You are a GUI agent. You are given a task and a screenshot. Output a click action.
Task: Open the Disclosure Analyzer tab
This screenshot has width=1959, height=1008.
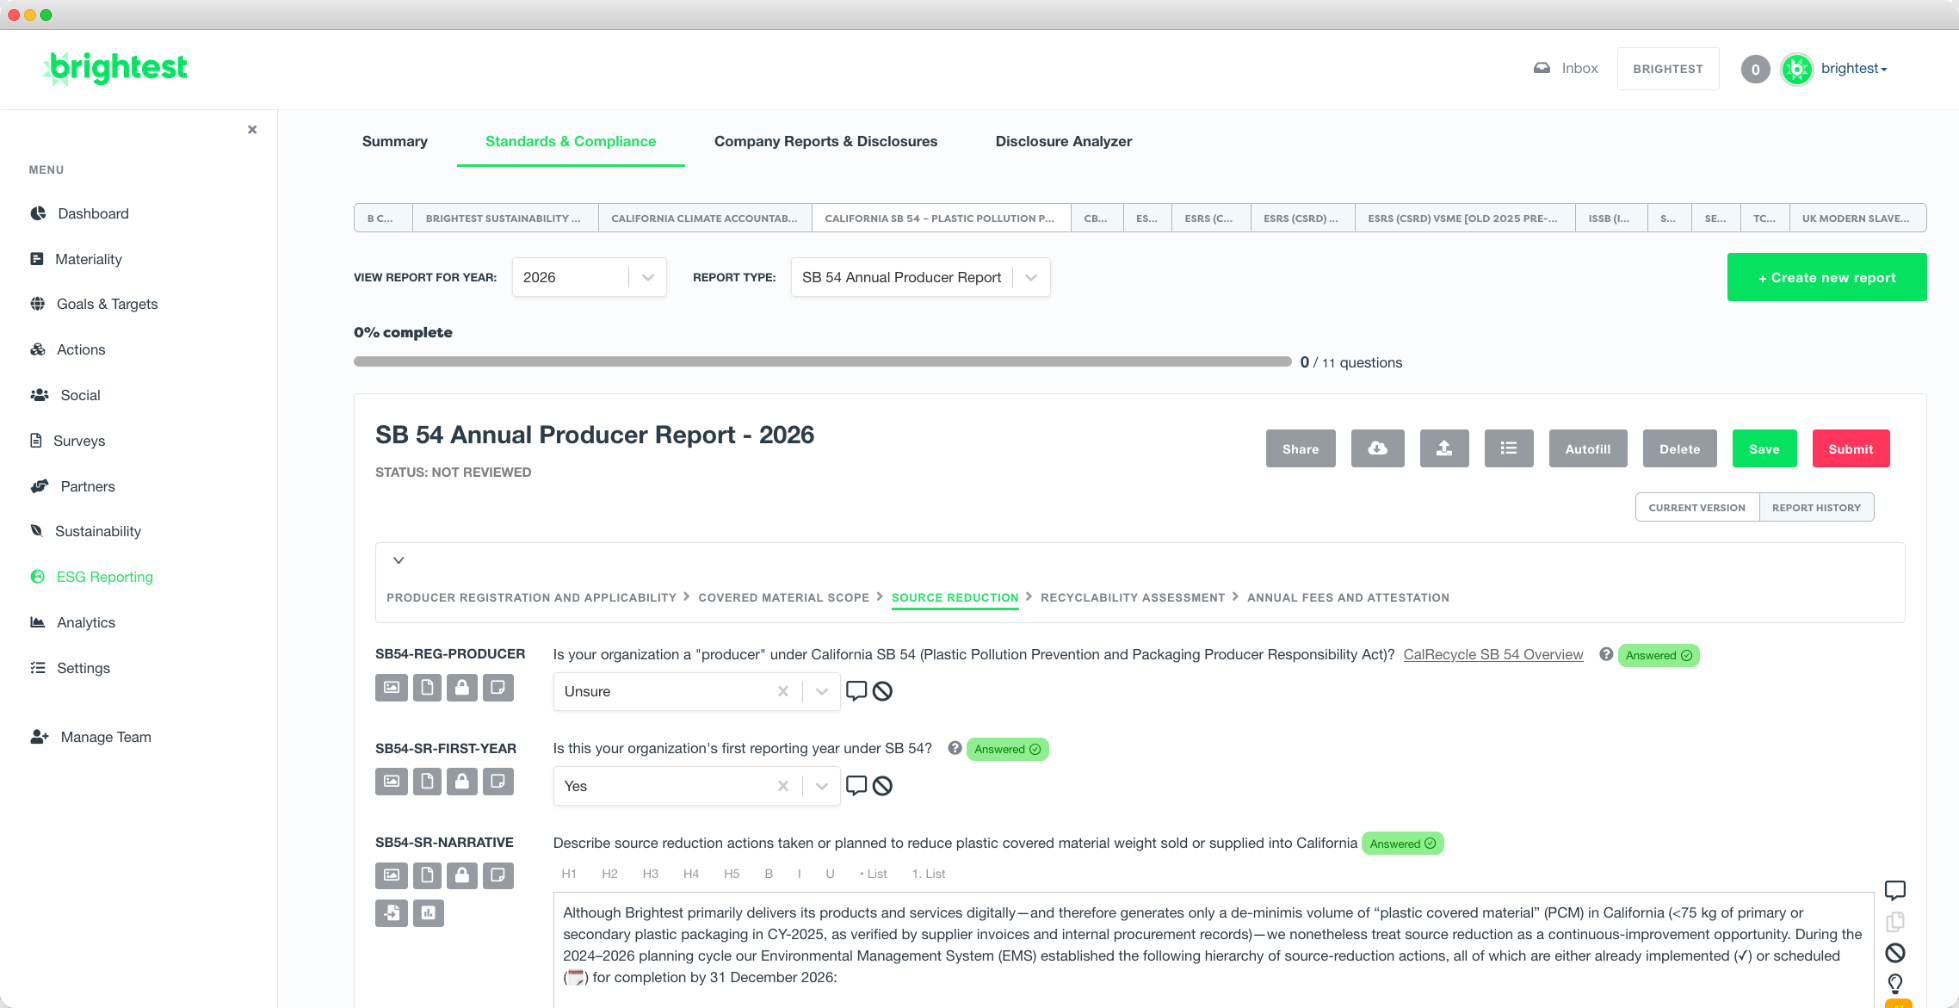pyautogui.click(x=1064, y=141)
